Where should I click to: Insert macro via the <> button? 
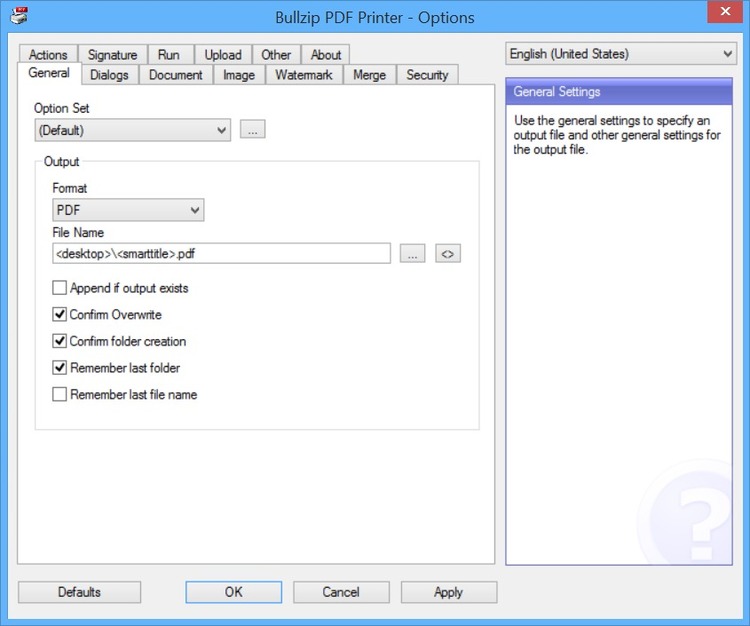pyautogui.click(x=448, y=253)
